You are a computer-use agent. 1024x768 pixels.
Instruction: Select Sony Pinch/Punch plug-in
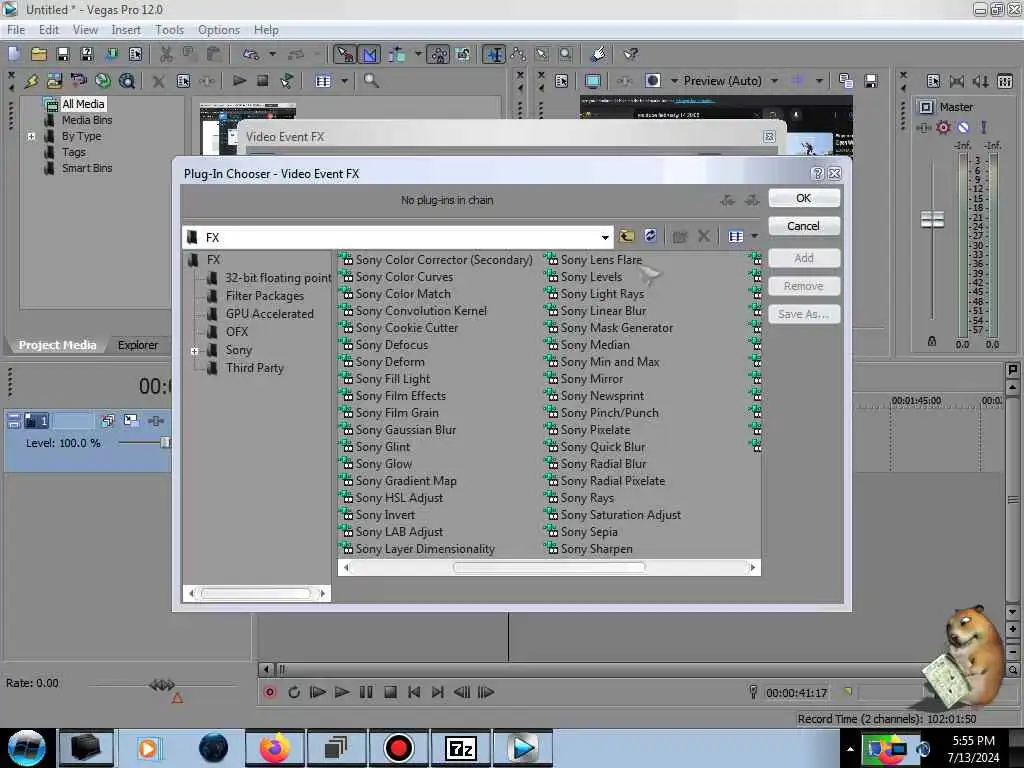pos(609,413)
